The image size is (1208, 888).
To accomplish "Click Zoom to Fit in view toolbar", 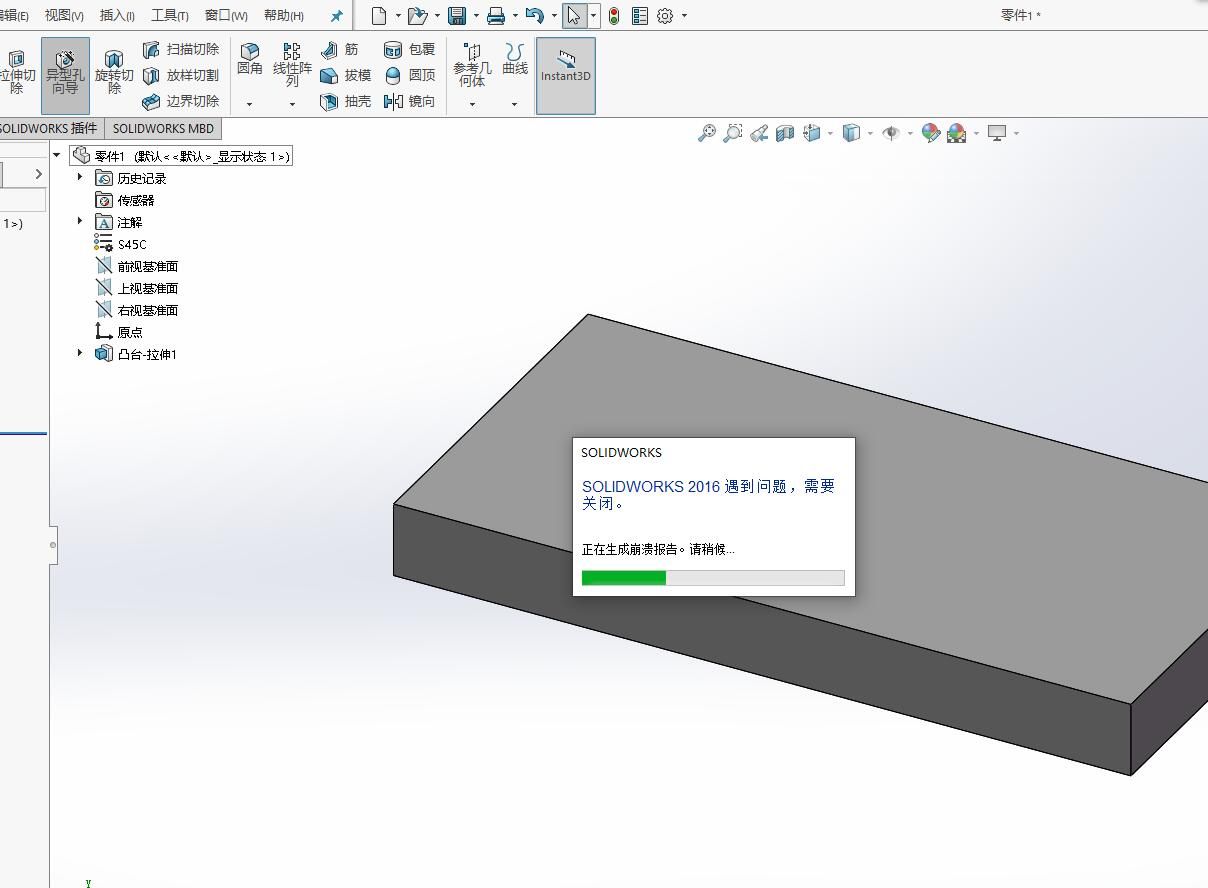I will click(x=706, y=133).
